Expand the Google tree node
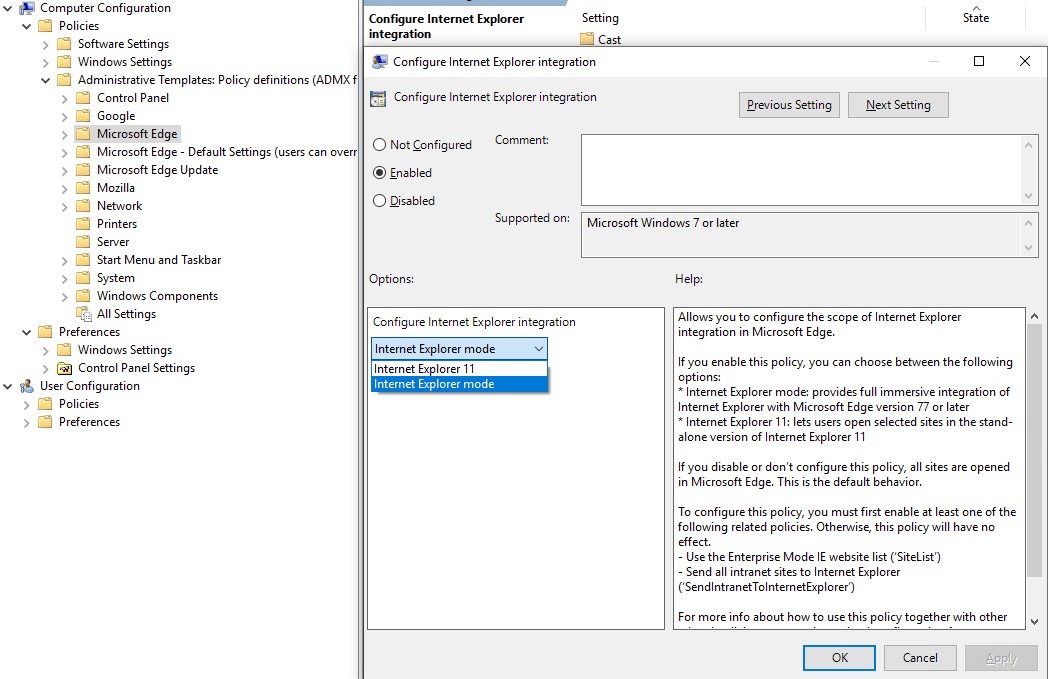Image resolution: width=1048 pixels, height=679 pixels. point(64,117)
